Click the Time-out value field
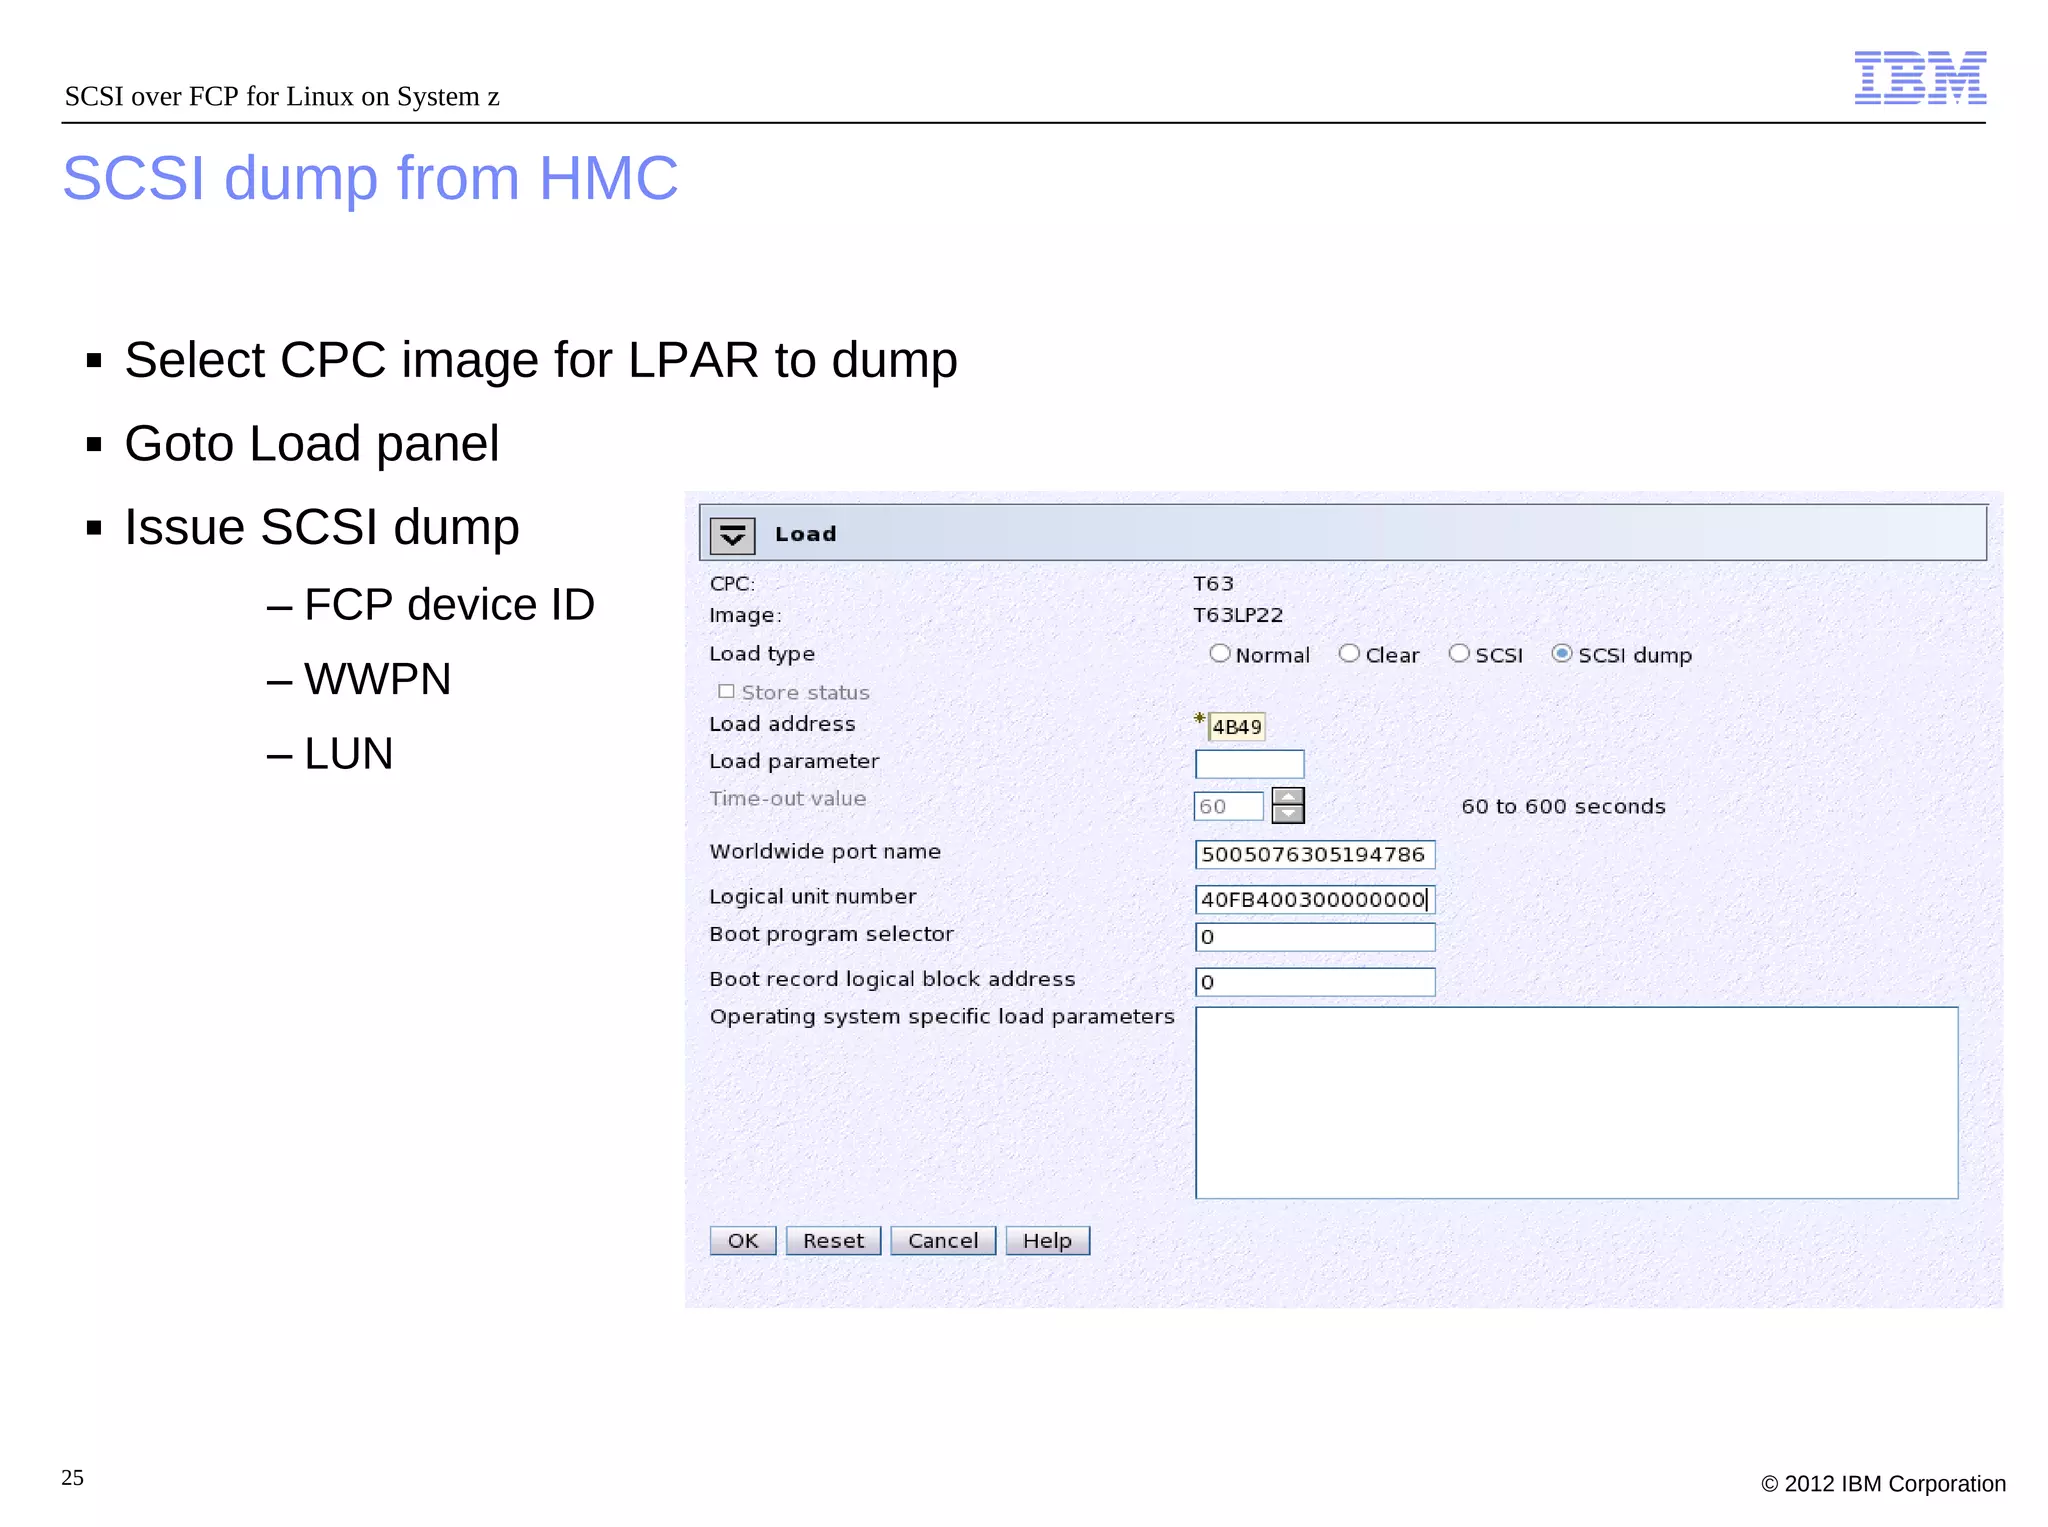The height and width of the screenshot is (1527, 2048). pyautogui.click(x=1229, y=806)
